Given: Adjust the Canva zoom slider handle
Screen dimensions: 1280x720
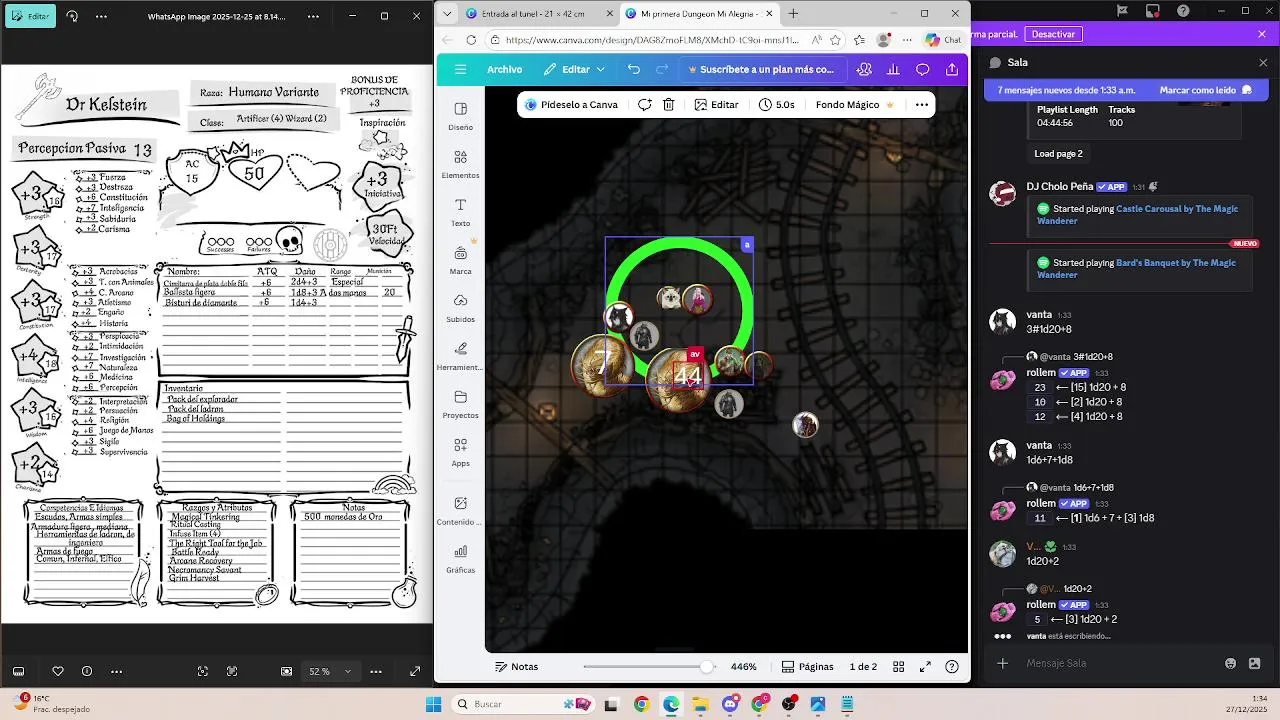Looking at the screenshot, I should [707, 667].
